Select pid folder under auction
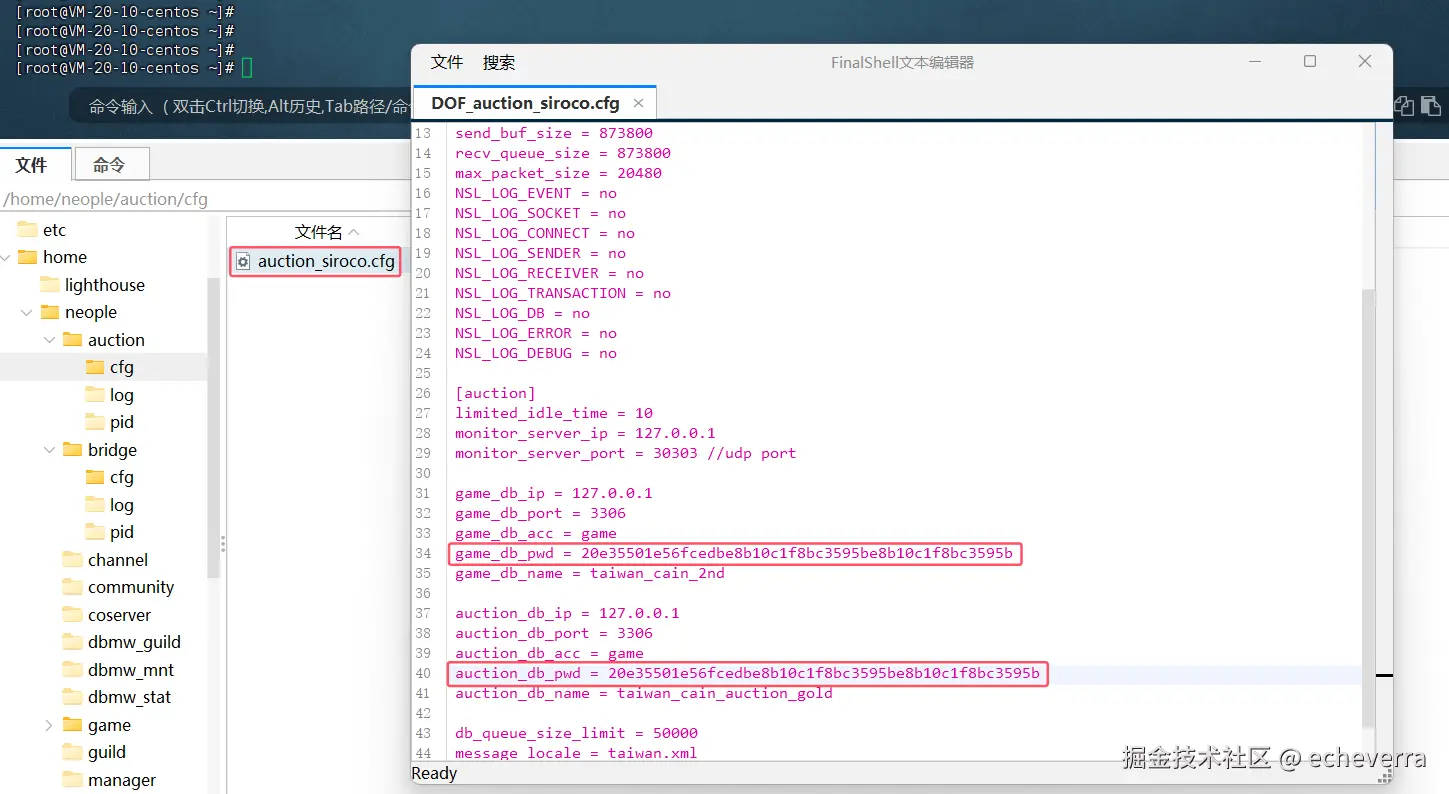The height and width of the screenshot is (794, 1449). tap(121, 422)
